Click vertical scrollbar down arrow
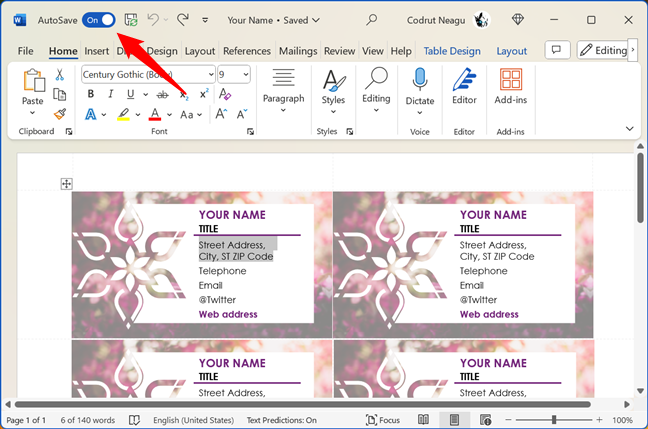 tap(640, 391)
